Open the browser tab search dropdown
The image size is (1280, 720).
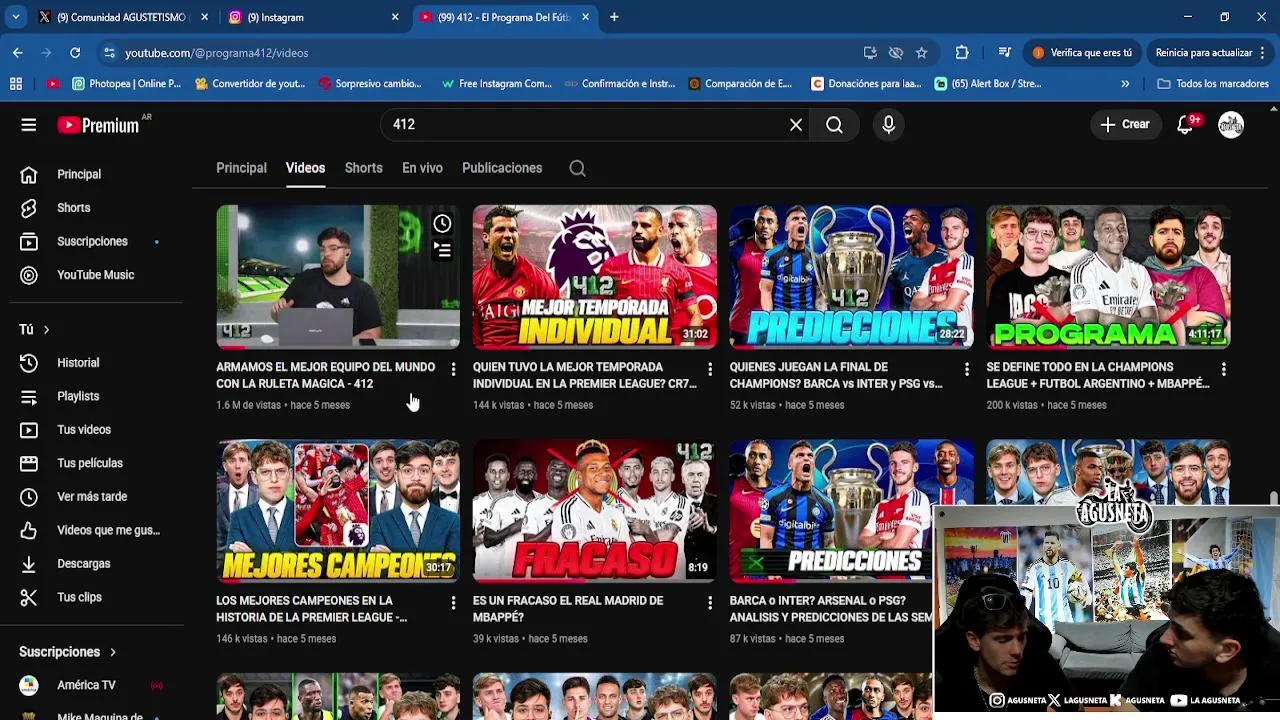coord(15,17)
